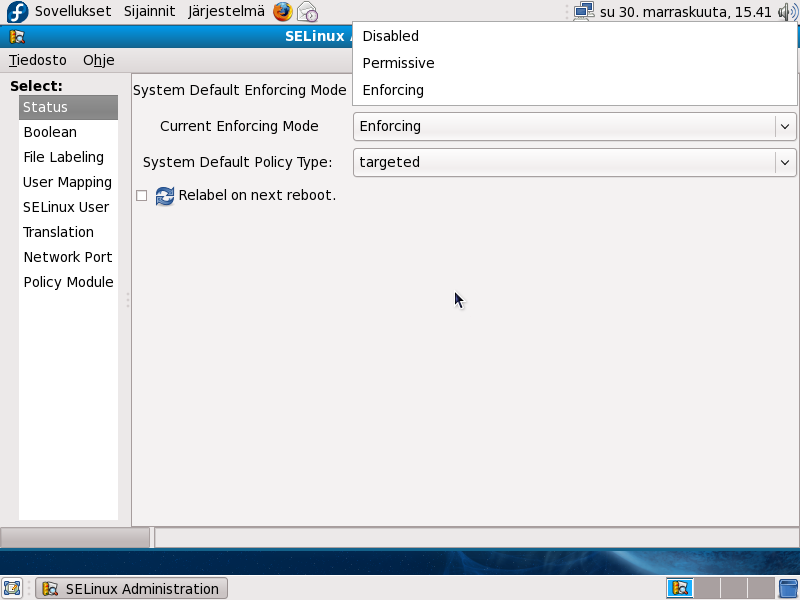The image size is (800, 600).
Task: Select Disabled from the dropdown list
Action: [391, 36]
